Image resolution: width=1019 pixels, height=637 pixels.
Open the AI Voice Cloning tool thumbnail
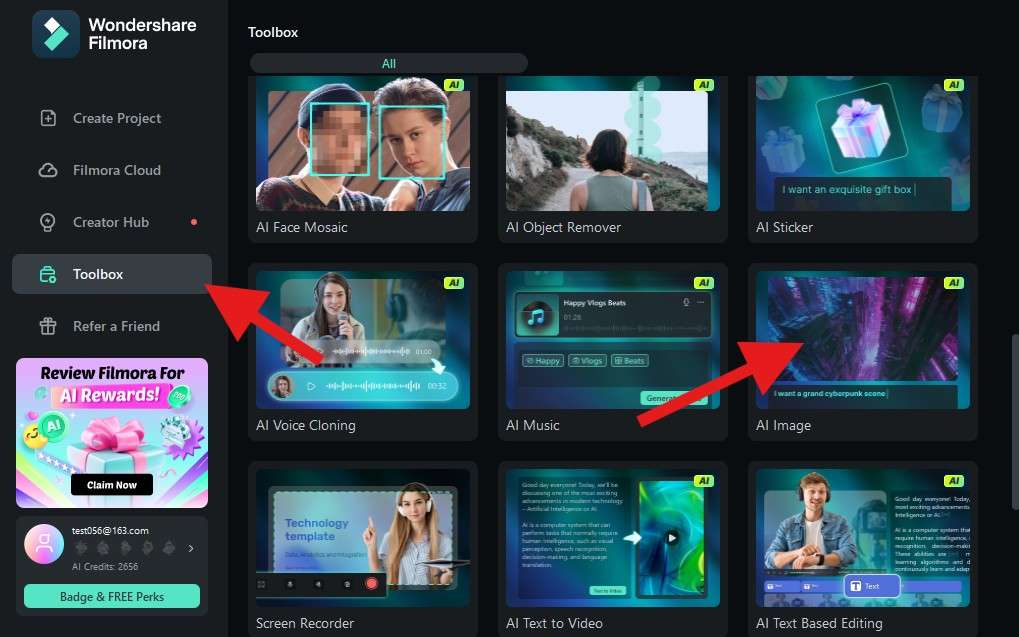click(363, 340)
